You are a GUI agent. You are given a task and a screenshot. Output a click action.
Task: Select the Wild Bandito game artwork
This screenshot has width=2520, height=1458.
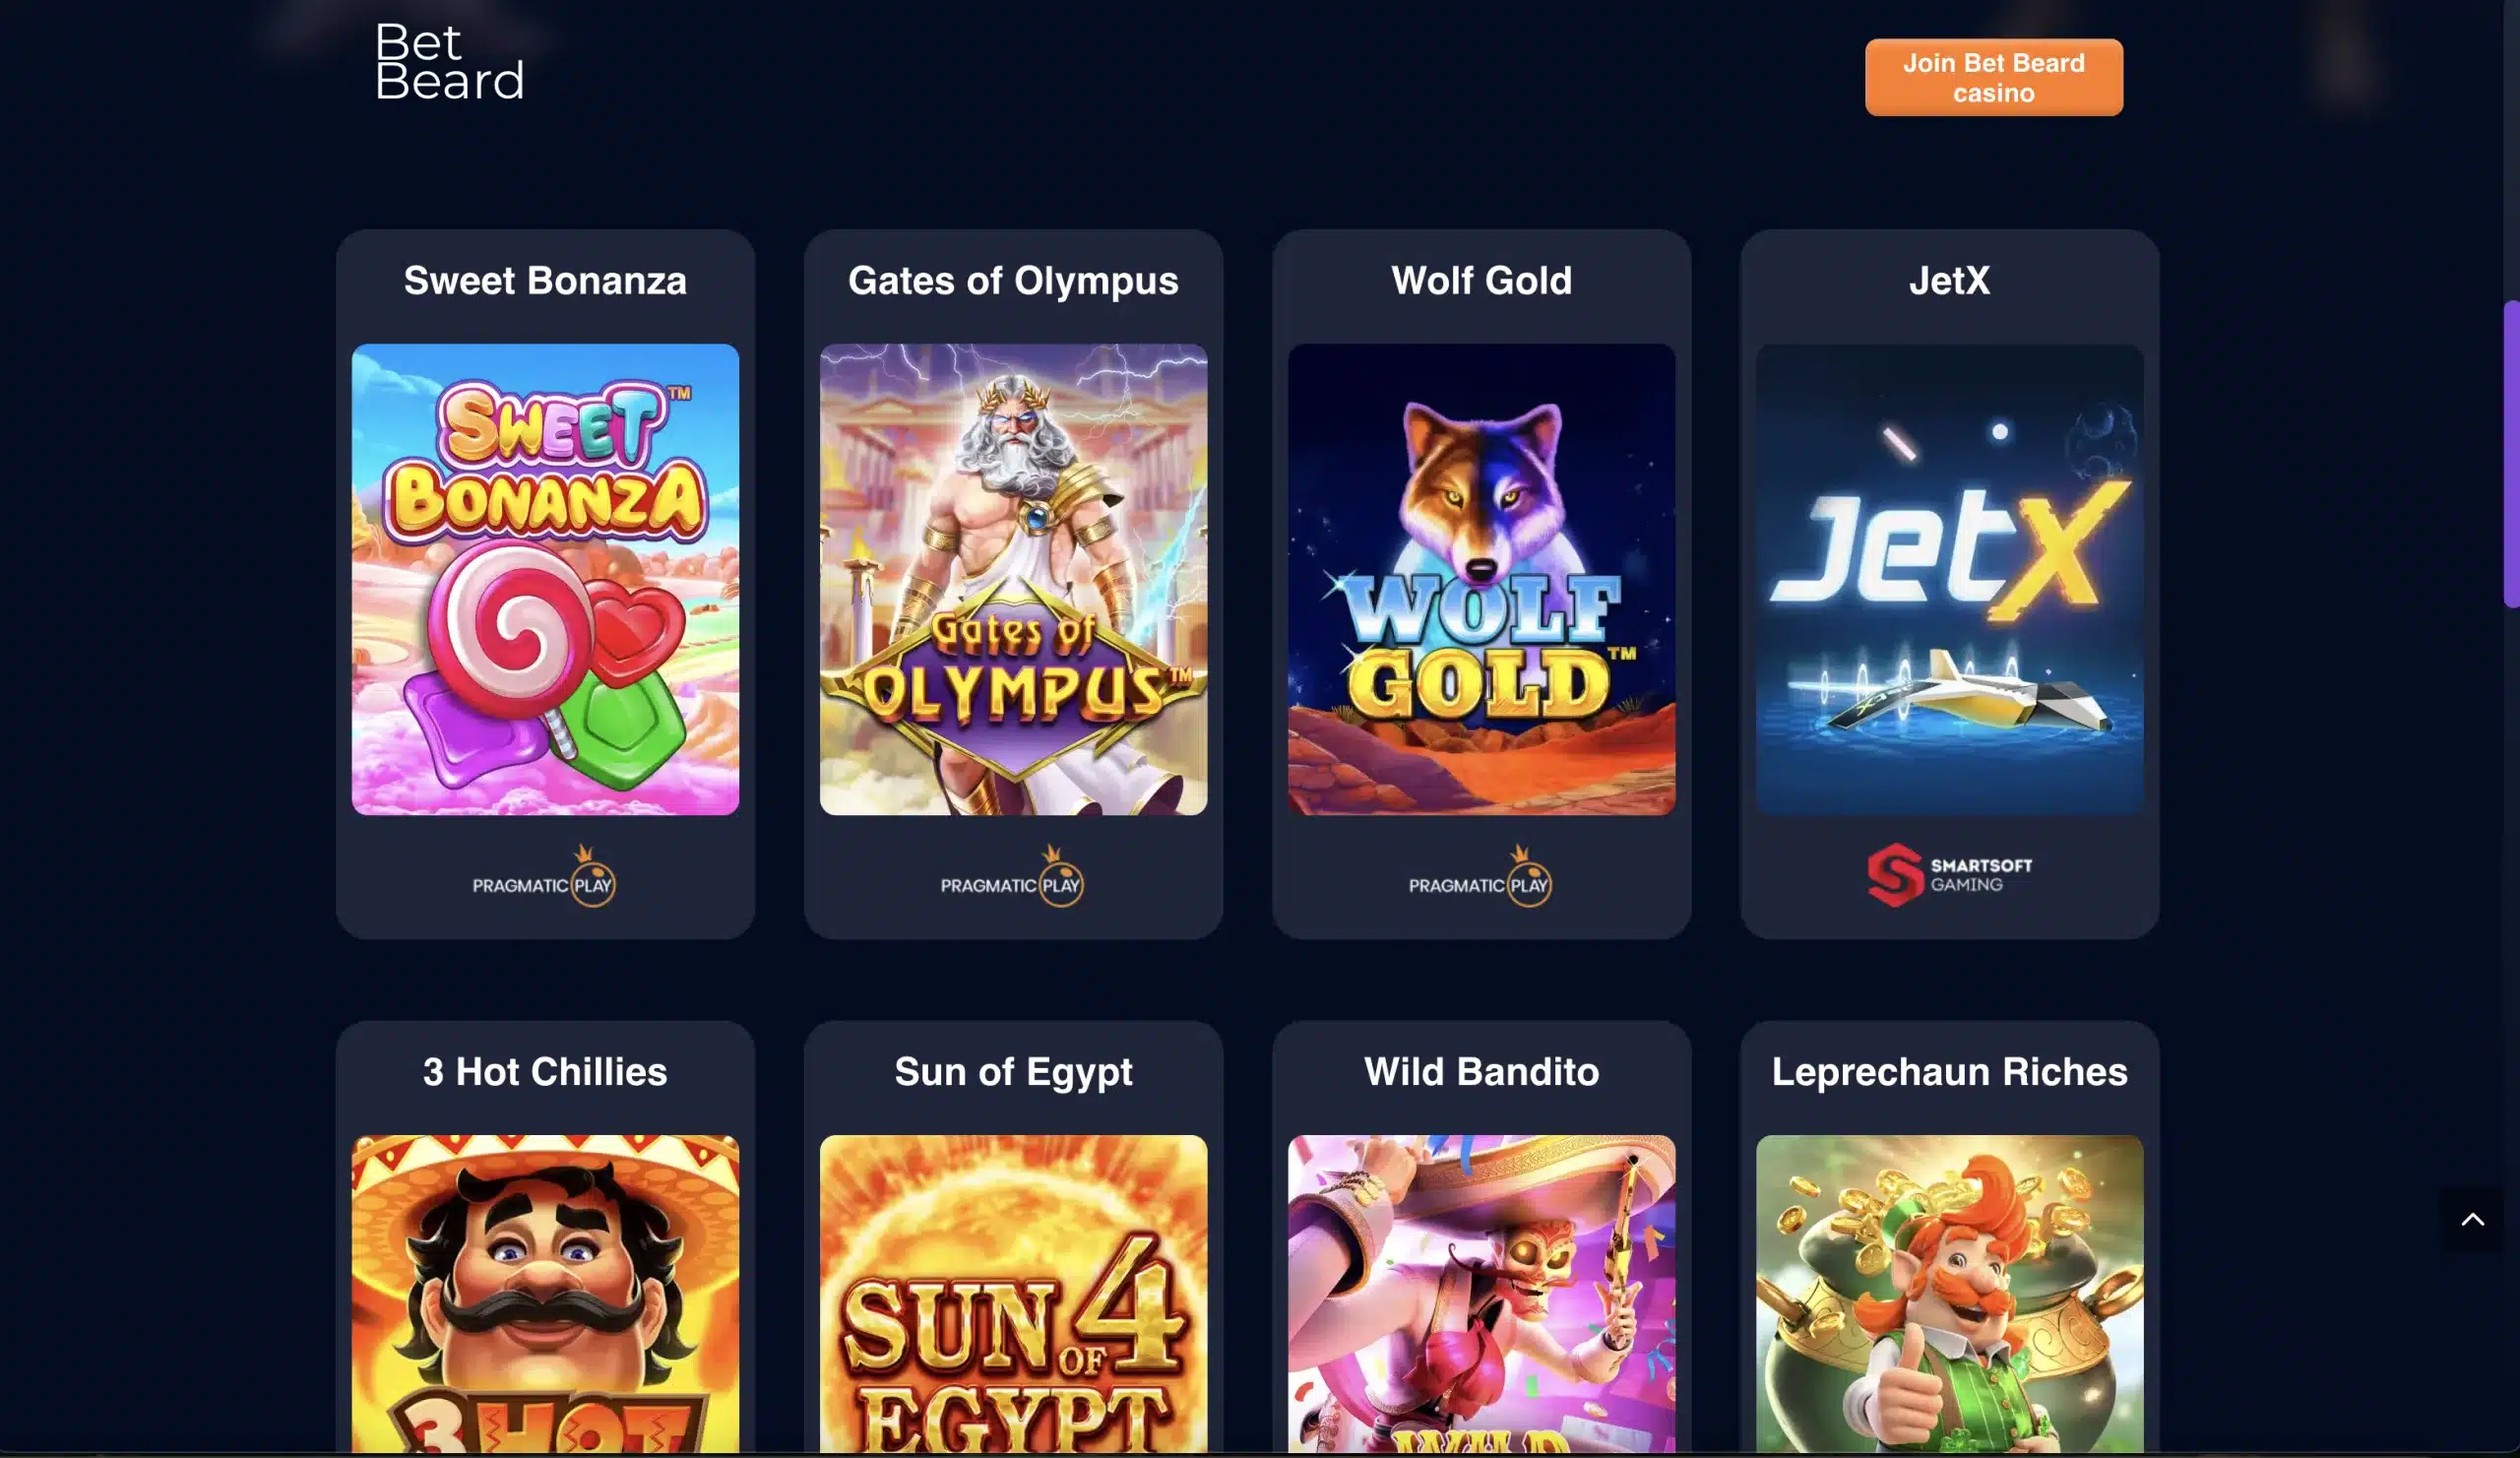point(1481,1293)
